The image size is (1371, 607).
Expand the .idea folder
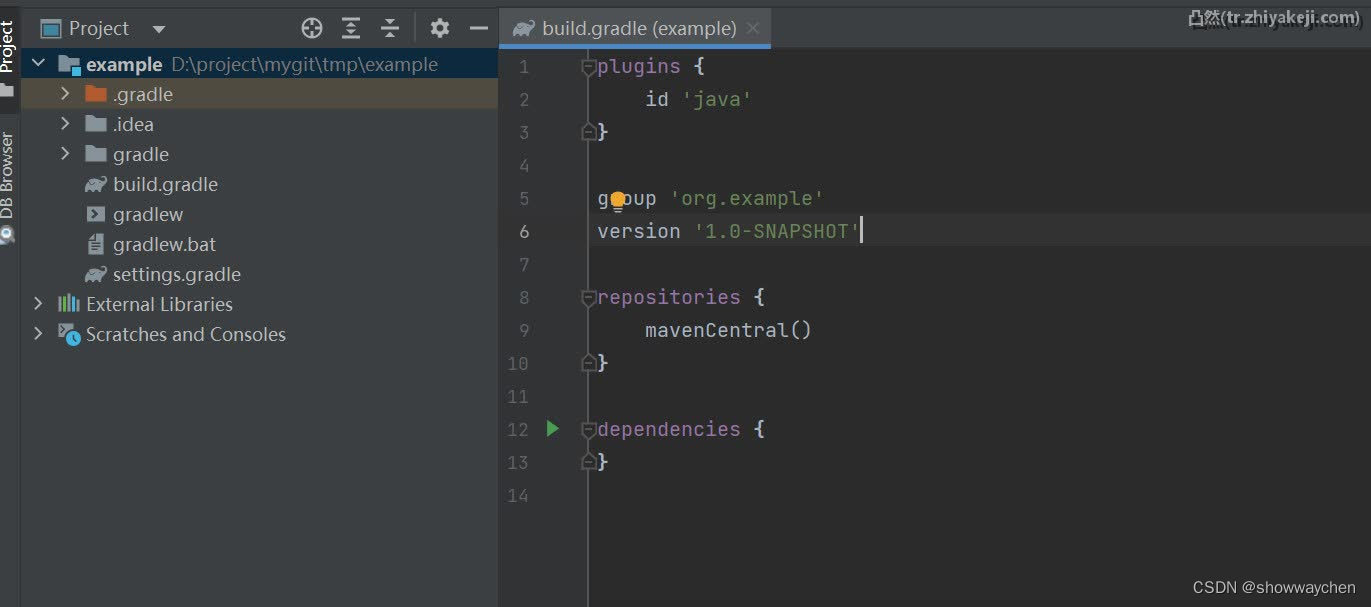[65, 124]
